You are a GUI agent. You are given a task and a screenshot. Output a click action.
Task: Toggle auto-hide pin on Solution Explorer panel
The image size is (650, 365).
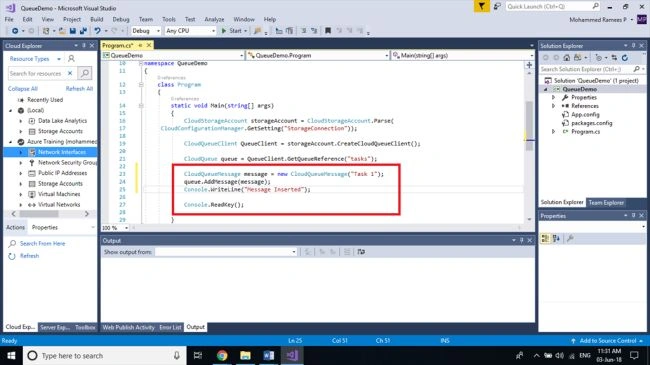(633, 45)
